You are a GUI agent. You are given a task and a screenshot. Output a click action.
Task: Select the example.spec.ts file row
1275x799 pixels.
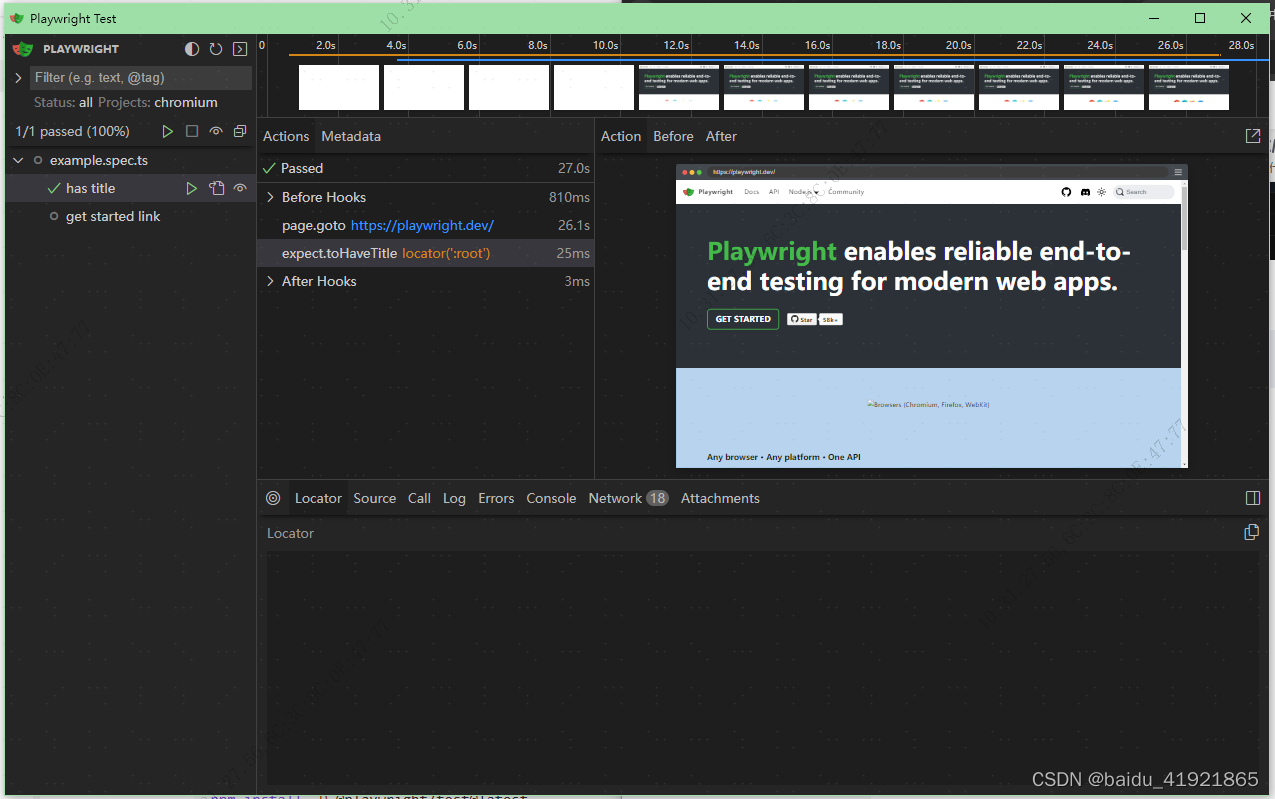pyautogui.click(x=130, y=160)
